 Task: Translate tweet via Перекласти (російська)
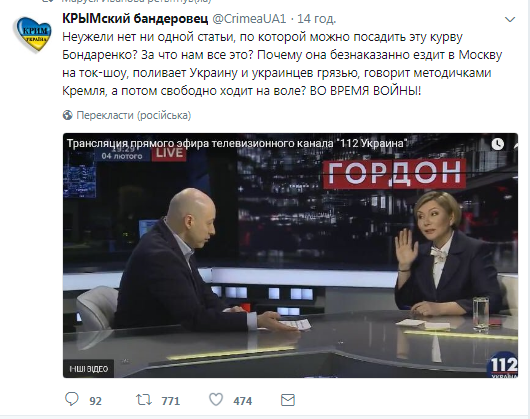click(x=134, y=115)
